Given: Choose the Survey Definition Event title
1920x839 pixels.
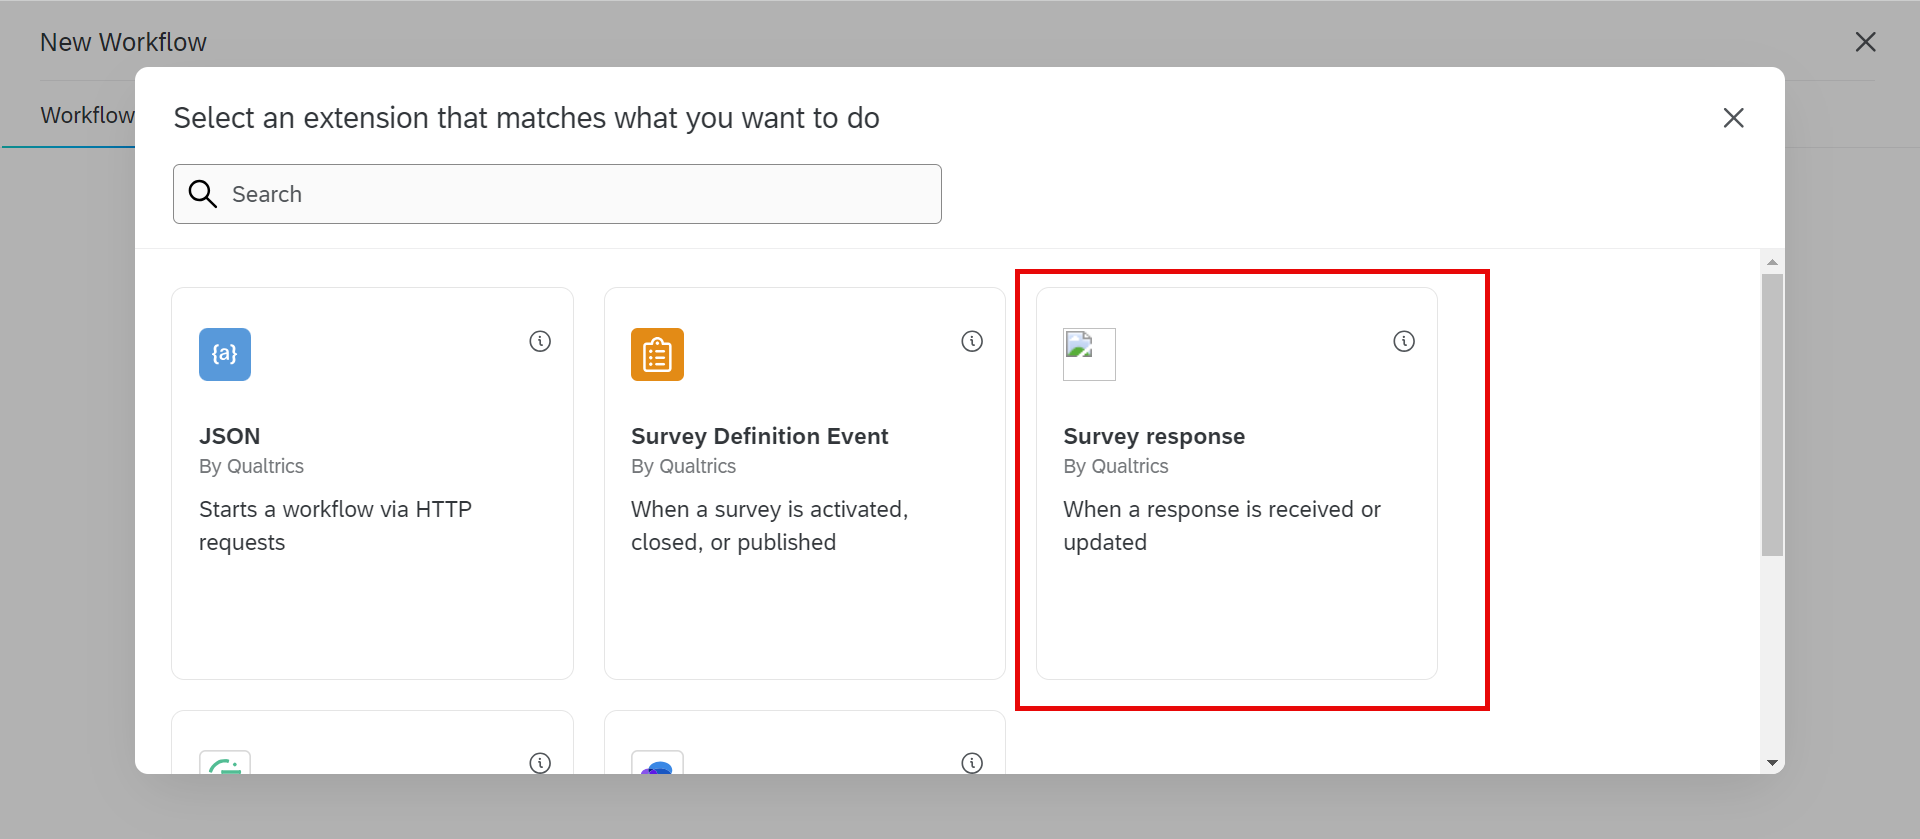Looking at the screenshot, I should [x=759, y=437].
